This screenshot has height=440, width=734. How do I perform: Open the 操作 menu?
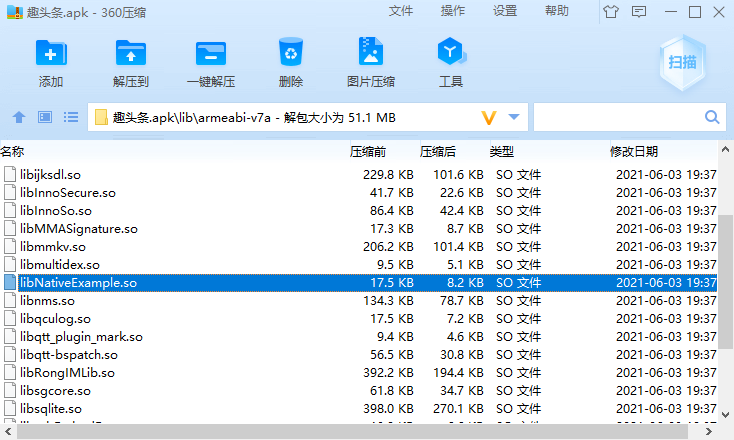pos(453,11)
